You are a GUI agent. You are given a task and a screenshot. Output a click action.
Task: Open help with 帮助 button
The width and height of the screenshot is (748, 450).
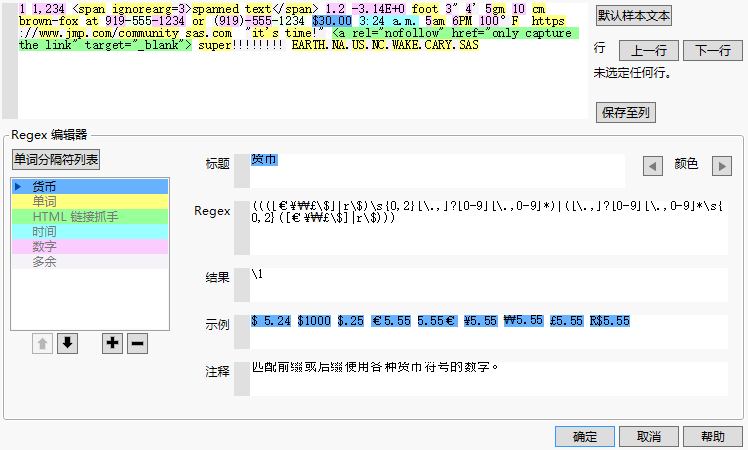point(713,437)
